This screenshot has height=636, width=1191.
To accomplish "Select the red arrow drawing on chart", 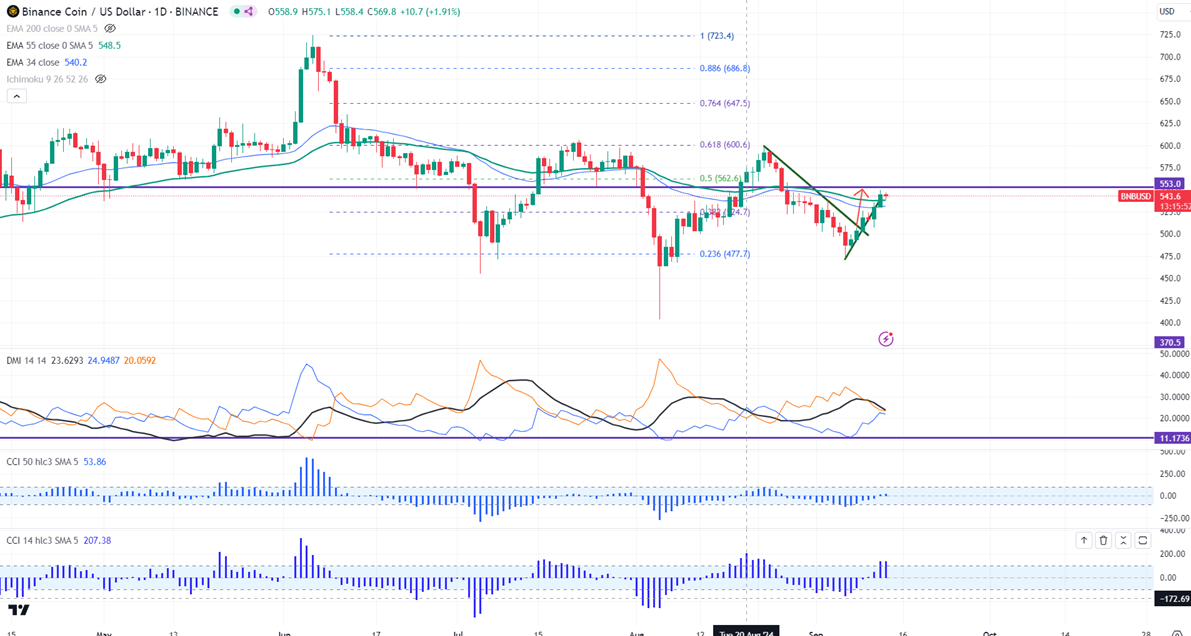I will pyautogui.click(x=863, y=207).
